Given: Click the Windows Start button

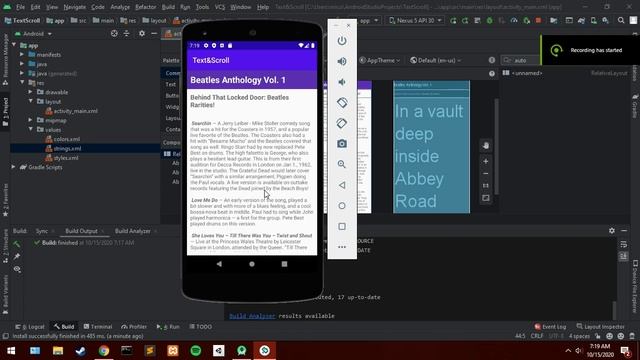Looking at the screenshot, I should click(11, 351).
